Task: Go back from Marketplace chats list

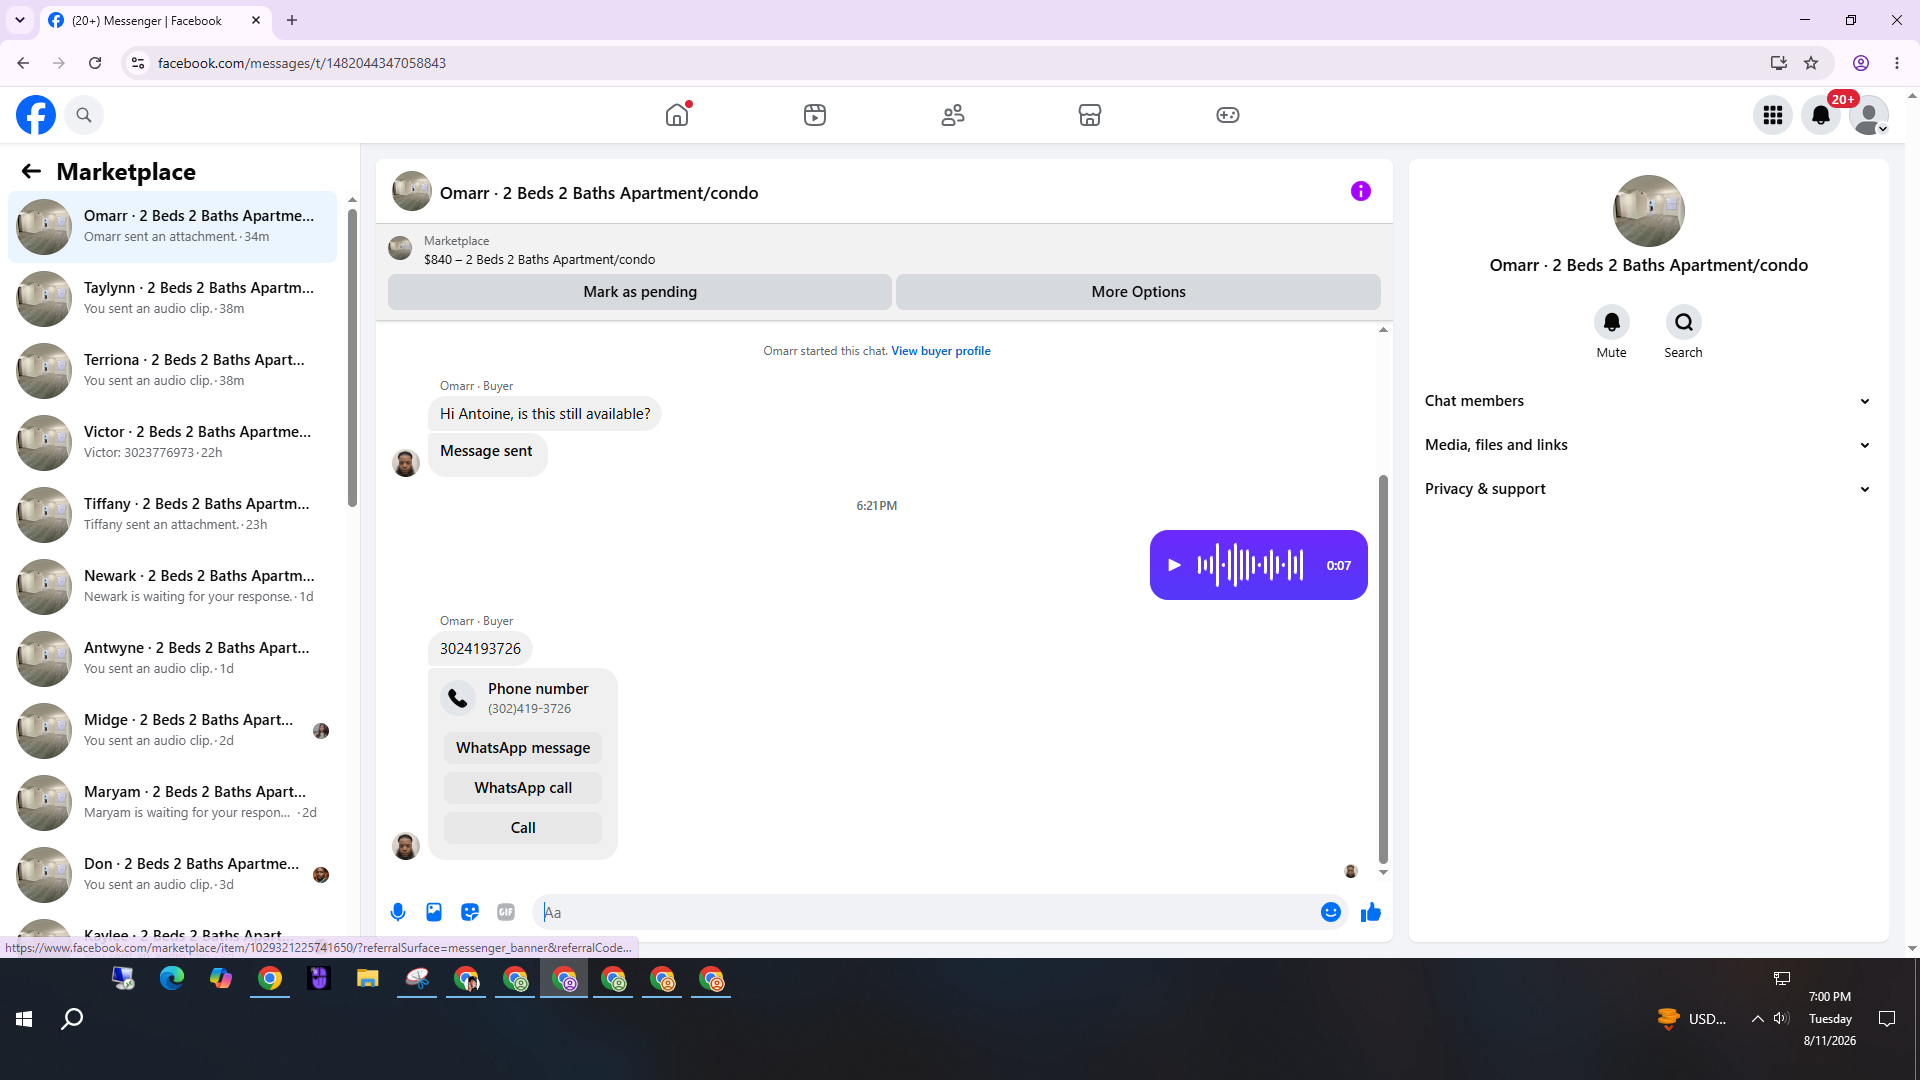Action: coord(31,172)
